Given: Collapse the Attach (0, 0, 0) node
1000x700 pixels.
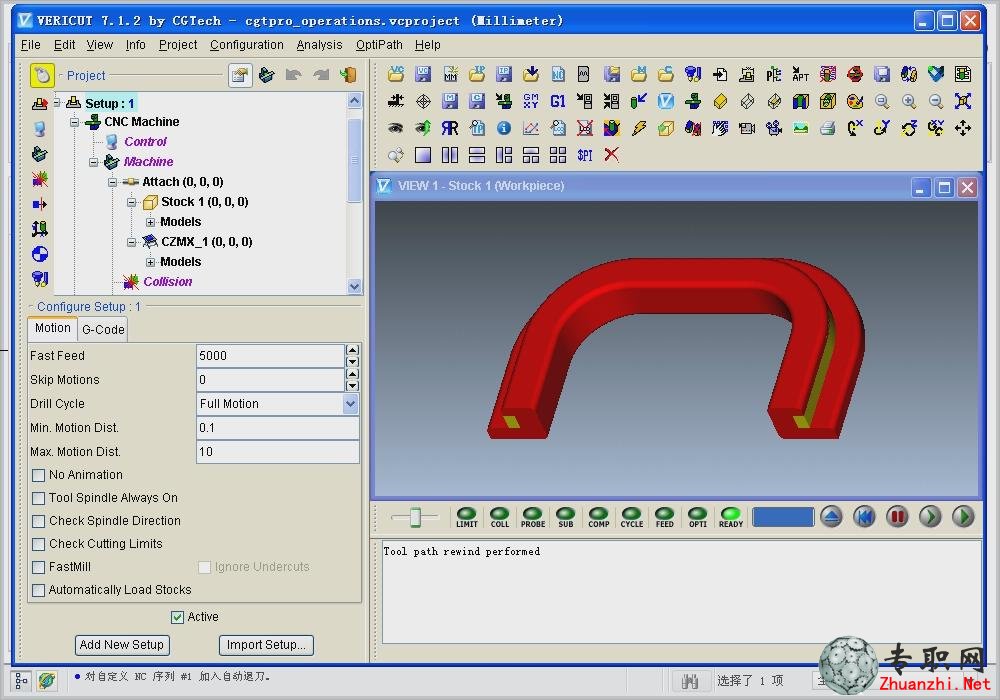Looking at the screenshot, I should tap(113, 182).
